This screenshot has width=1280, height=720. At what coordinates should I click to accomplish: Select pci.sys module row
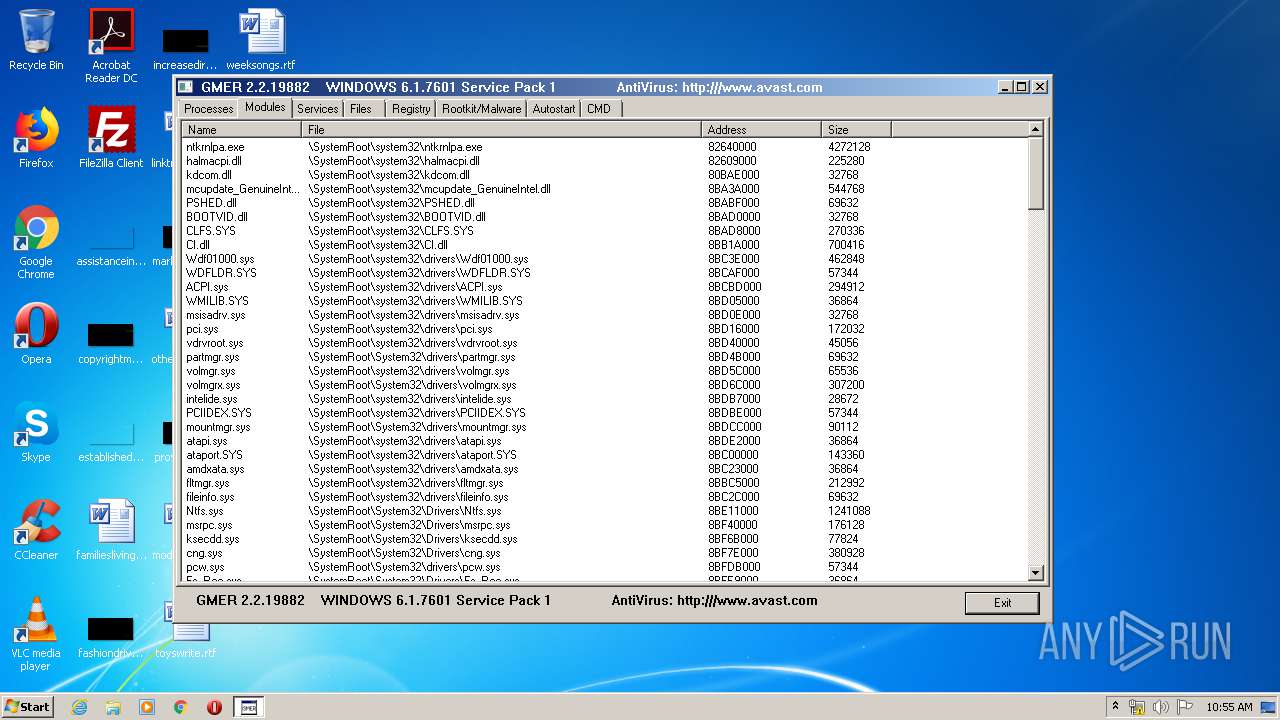tap(606, 329)
